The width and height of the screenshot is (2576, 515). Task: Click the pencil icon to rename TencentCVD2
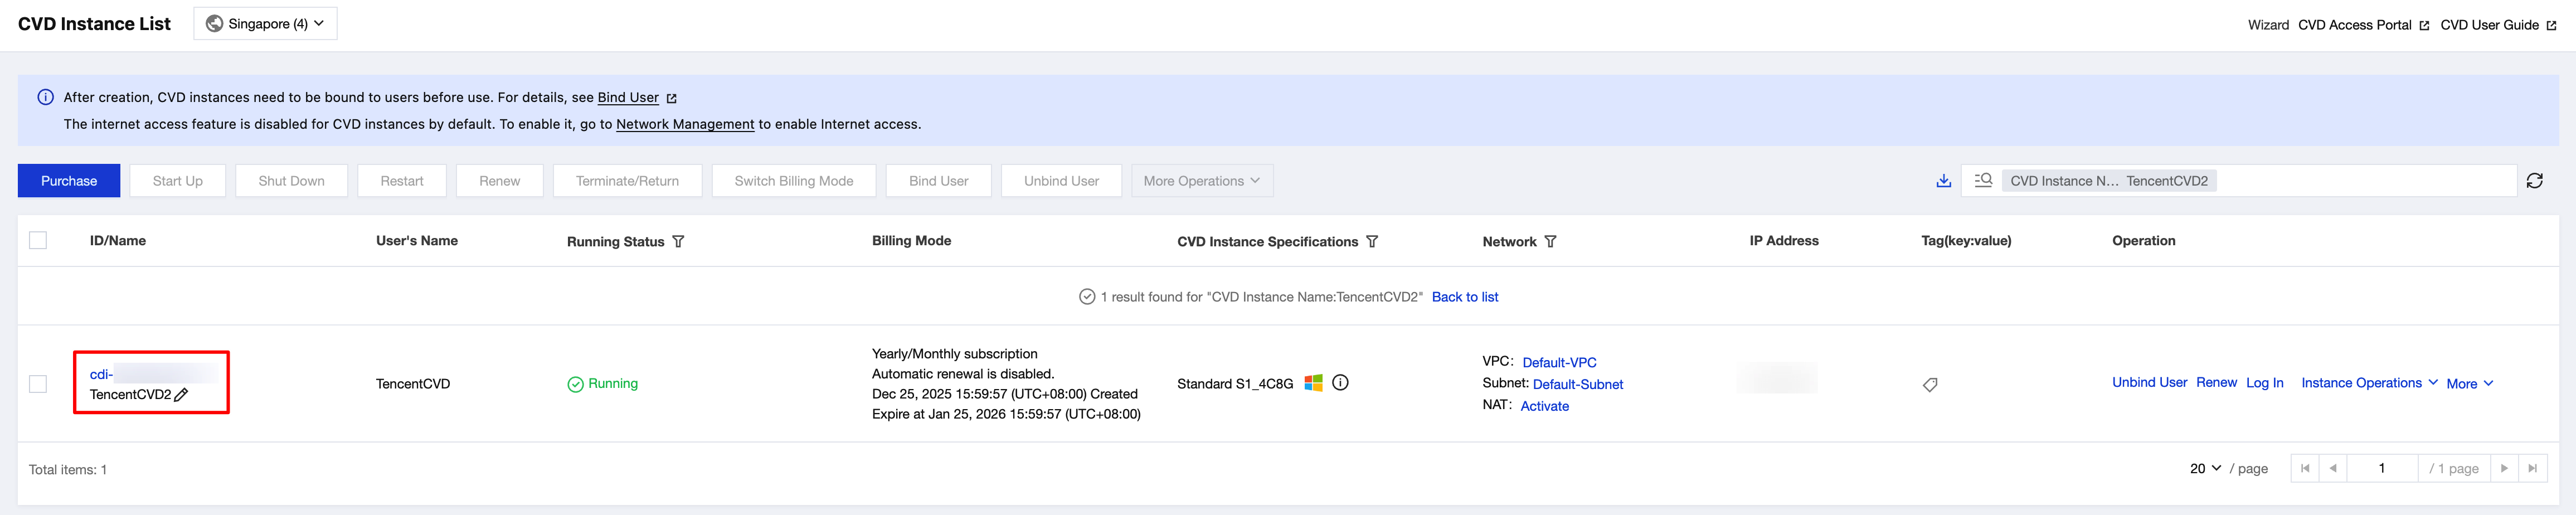pos(181,395)
